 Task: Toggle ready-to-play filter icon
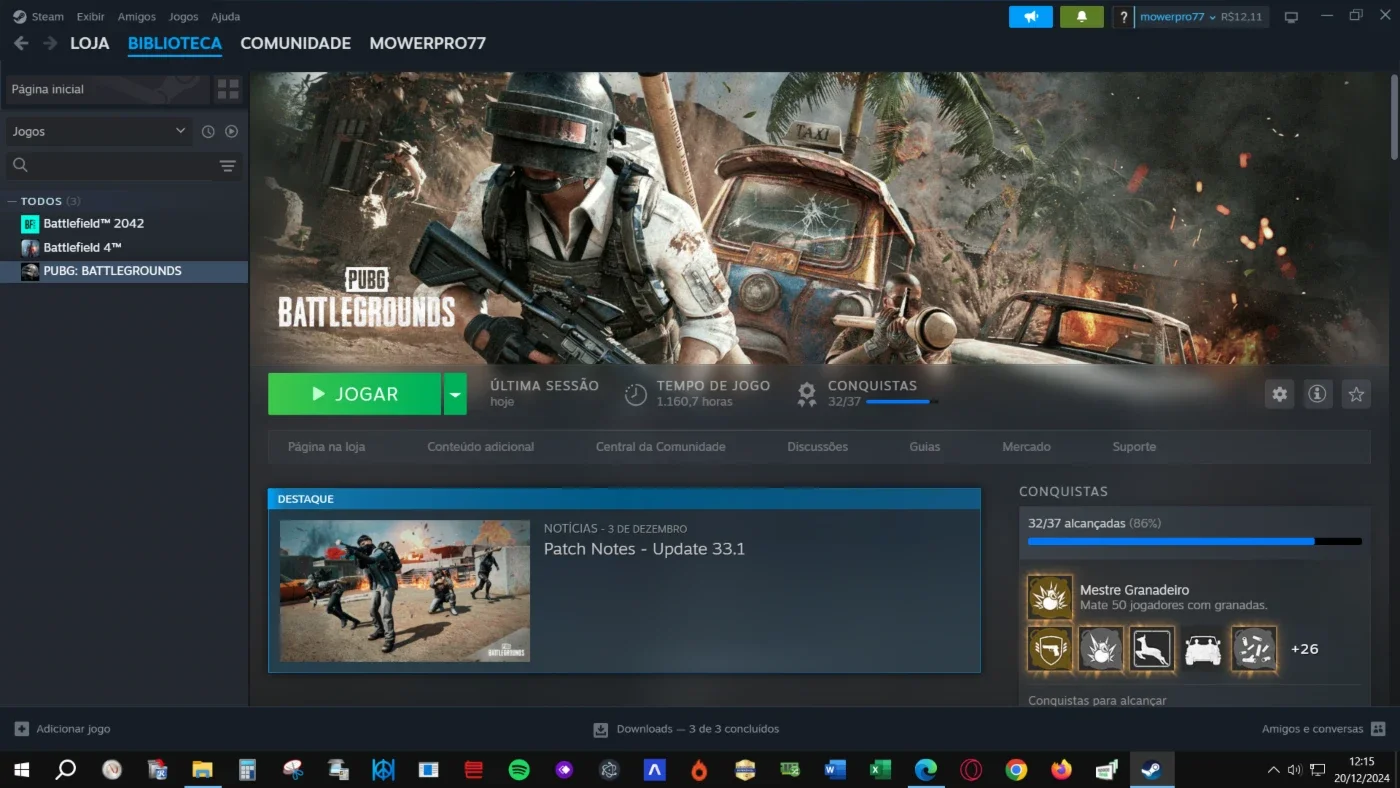231,131
